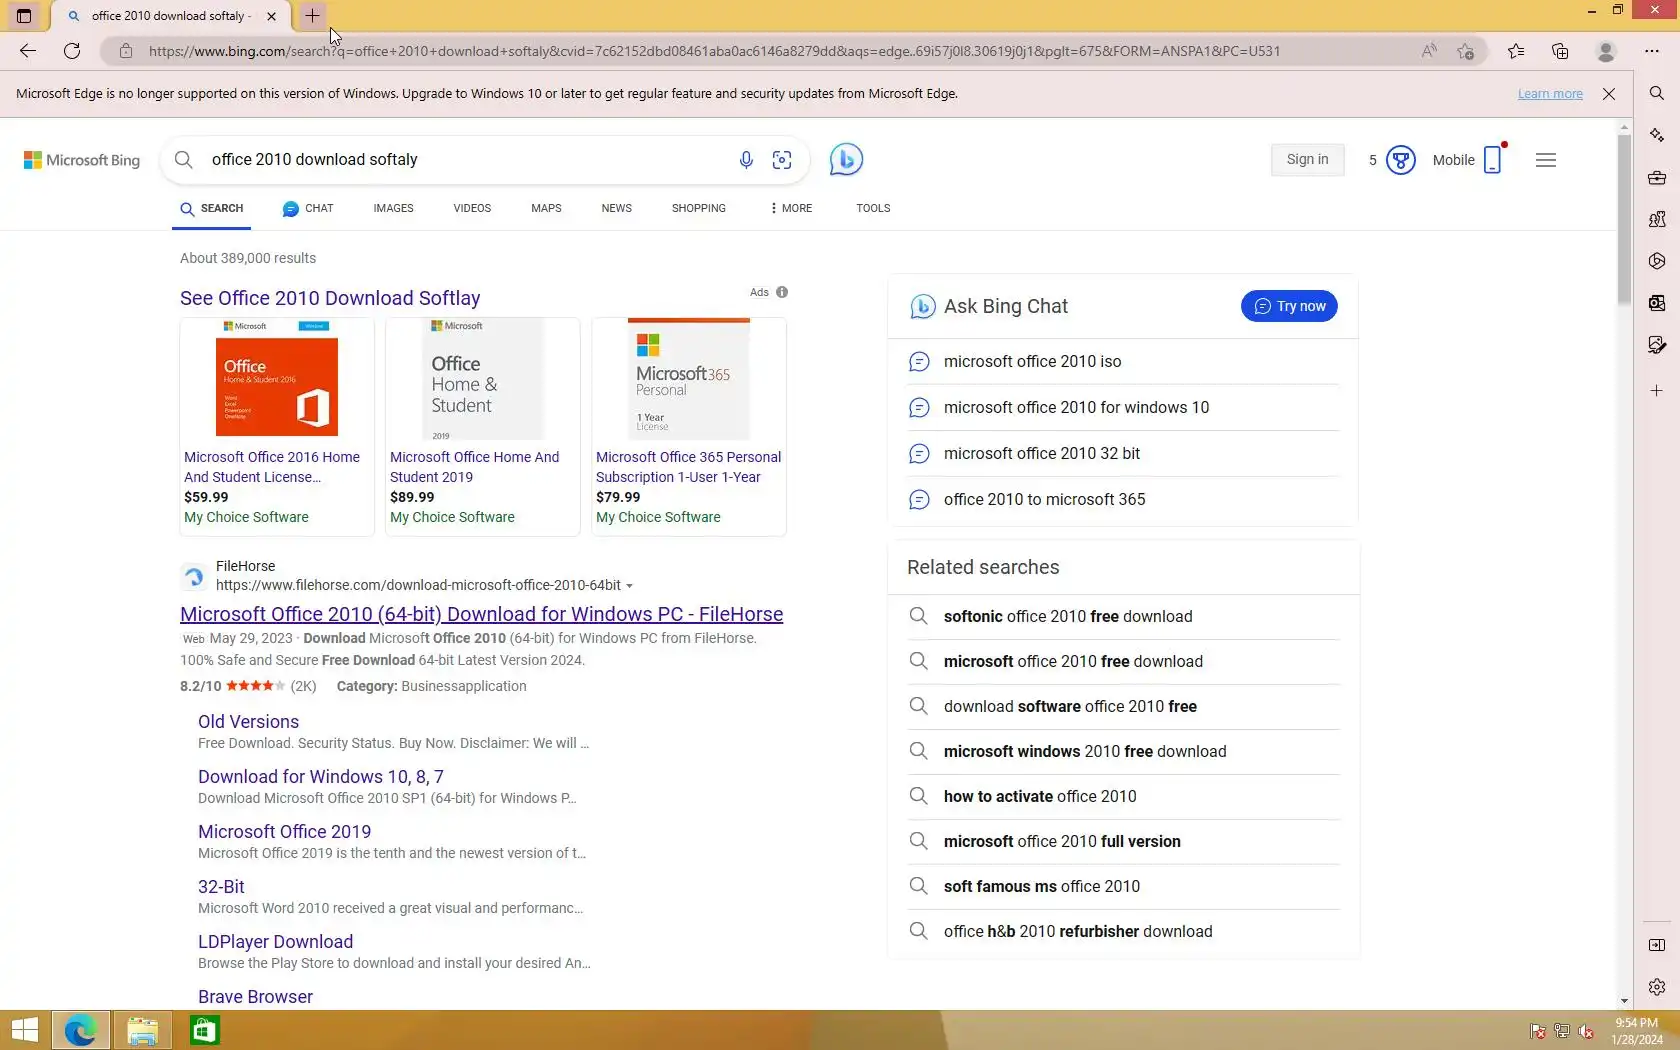Ask Bing Chat about microsoft office 2010 iso
This screenshot has width=1680, height=1050.
[x=1123, y=362]
